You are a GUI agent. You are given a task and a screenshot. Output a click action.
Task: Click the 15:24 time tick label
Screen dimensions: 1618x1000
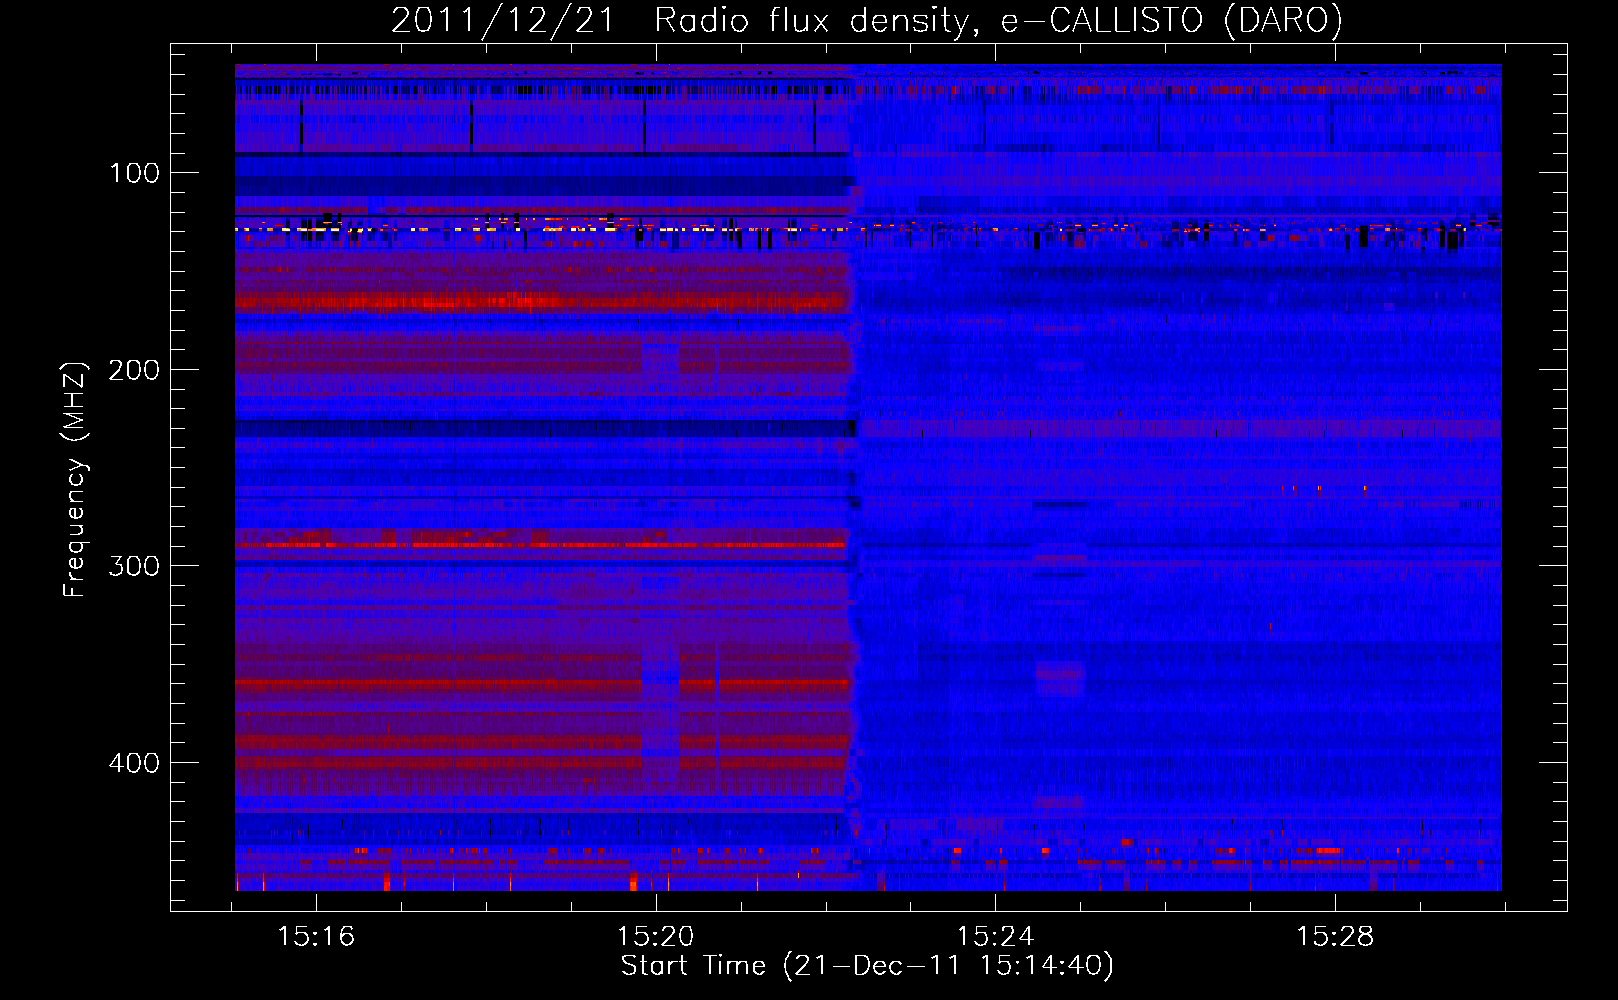(x=995, y=937)
